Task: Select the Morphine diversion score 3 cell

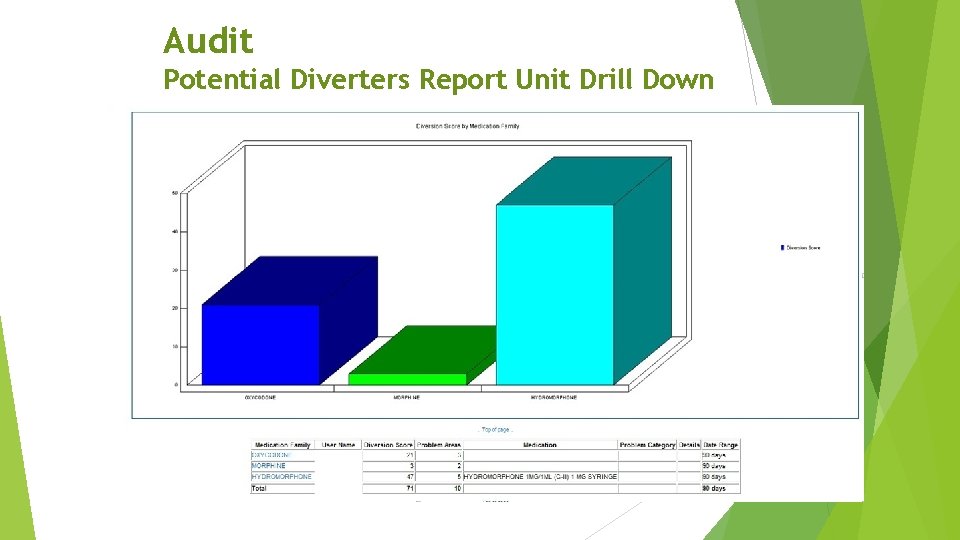Action: 388,466
